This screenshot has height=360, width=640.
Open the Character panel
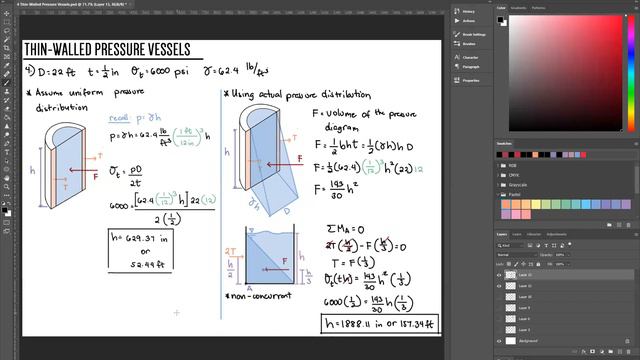coord(466,57)
